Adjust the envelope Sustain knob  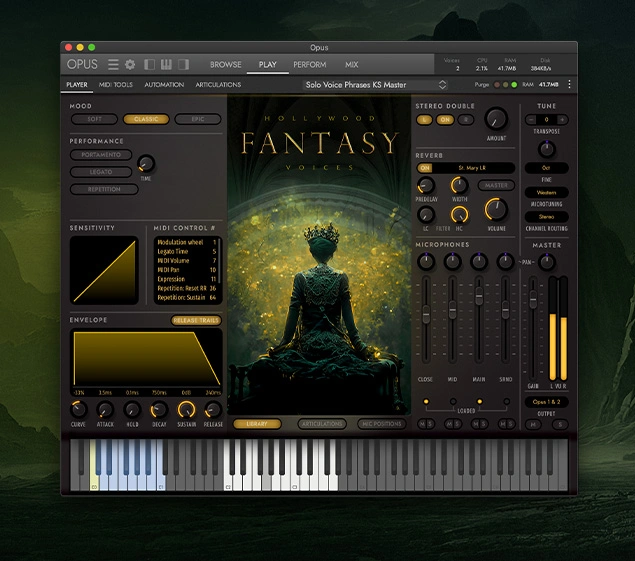pyautogui.click(x=186, y=410)
